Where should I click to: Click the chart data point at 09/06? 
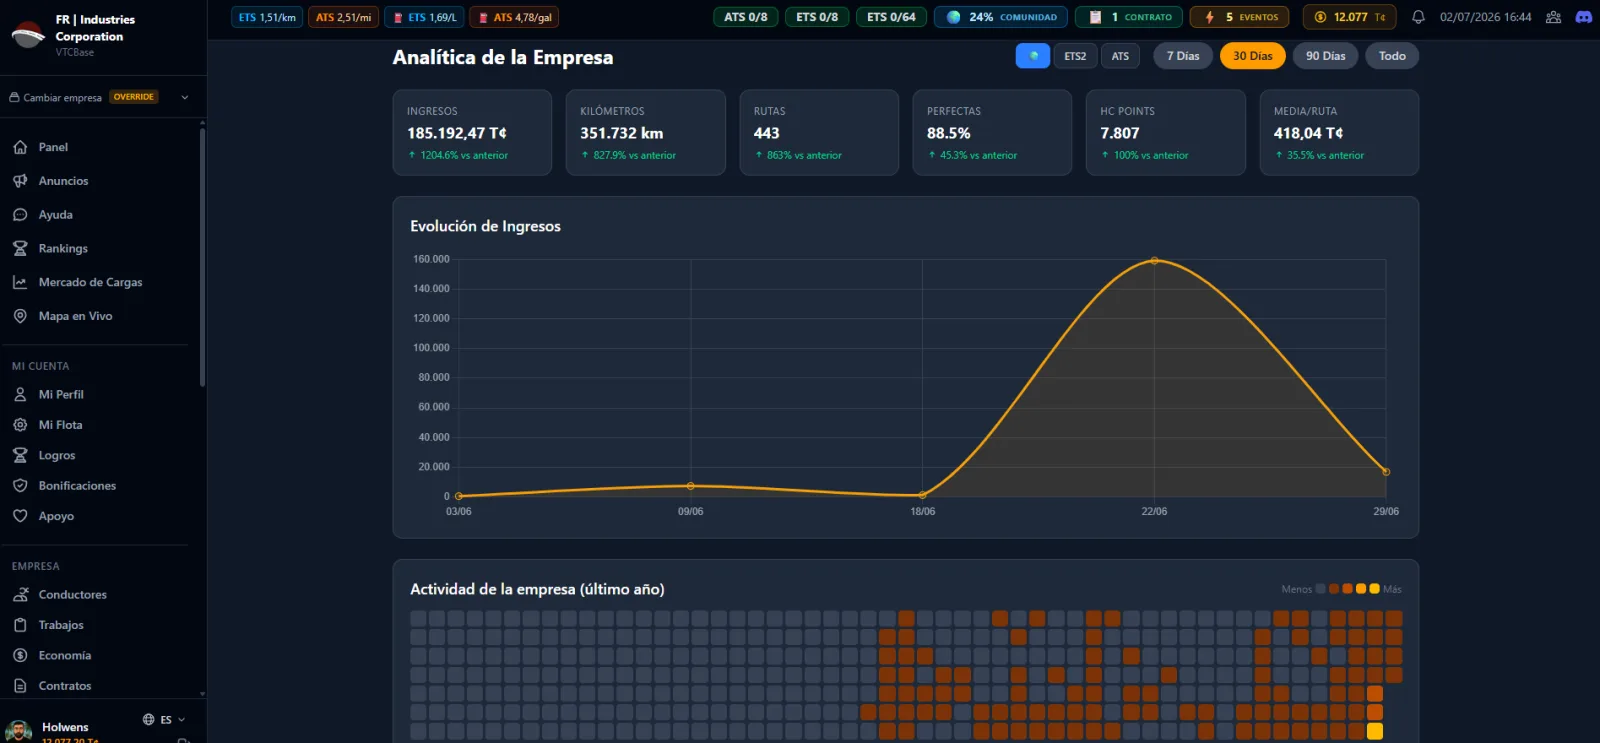pyautogui.click(x=690, y=486)
